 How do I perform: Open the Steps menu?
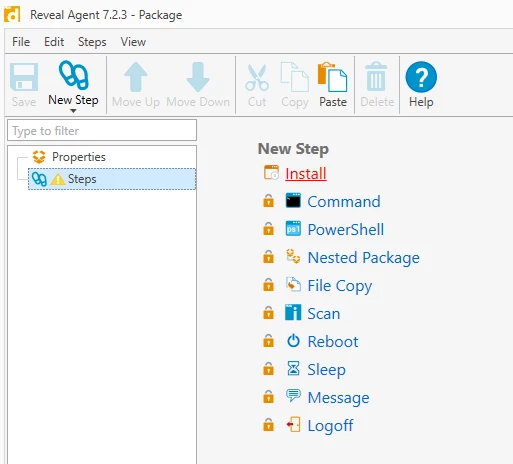(x=92, y=42)
